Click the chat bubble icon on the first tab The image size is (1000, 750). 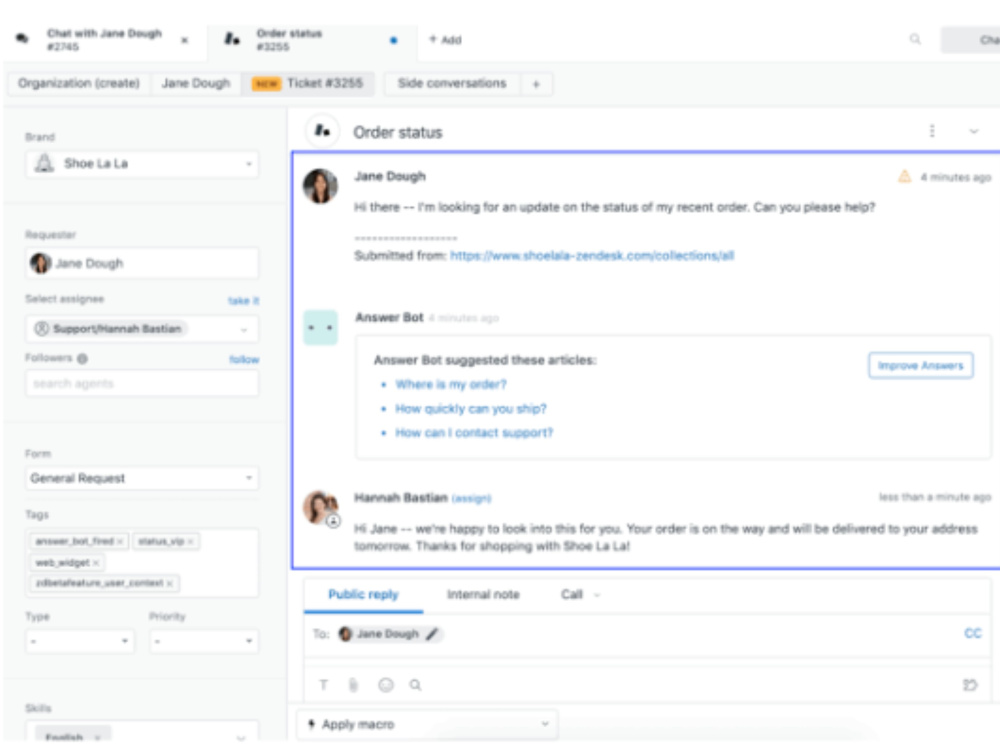tap(22, 38)
